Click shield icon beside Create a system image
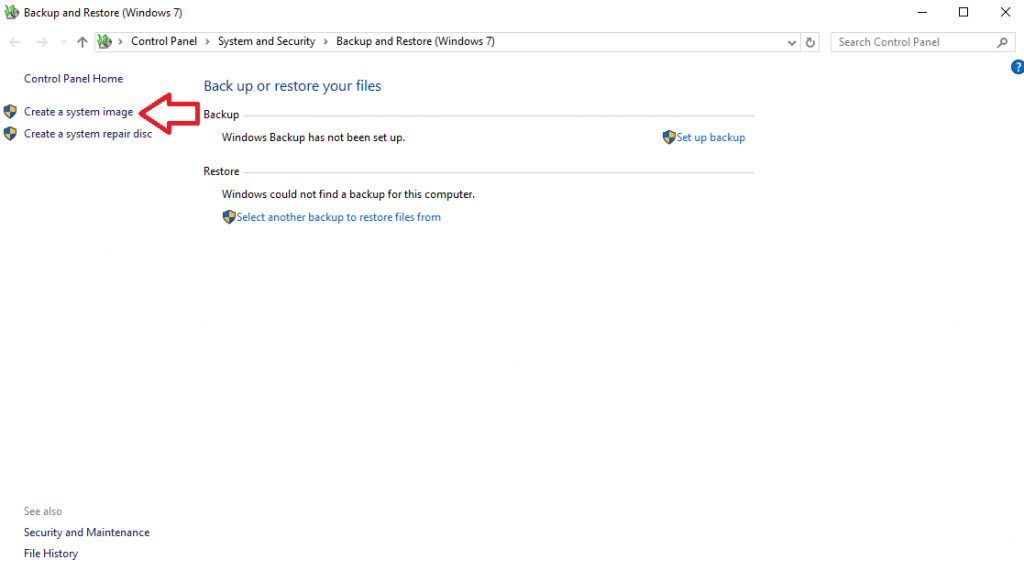This screenshot has width=1024, height=571. tap(10, 112)
